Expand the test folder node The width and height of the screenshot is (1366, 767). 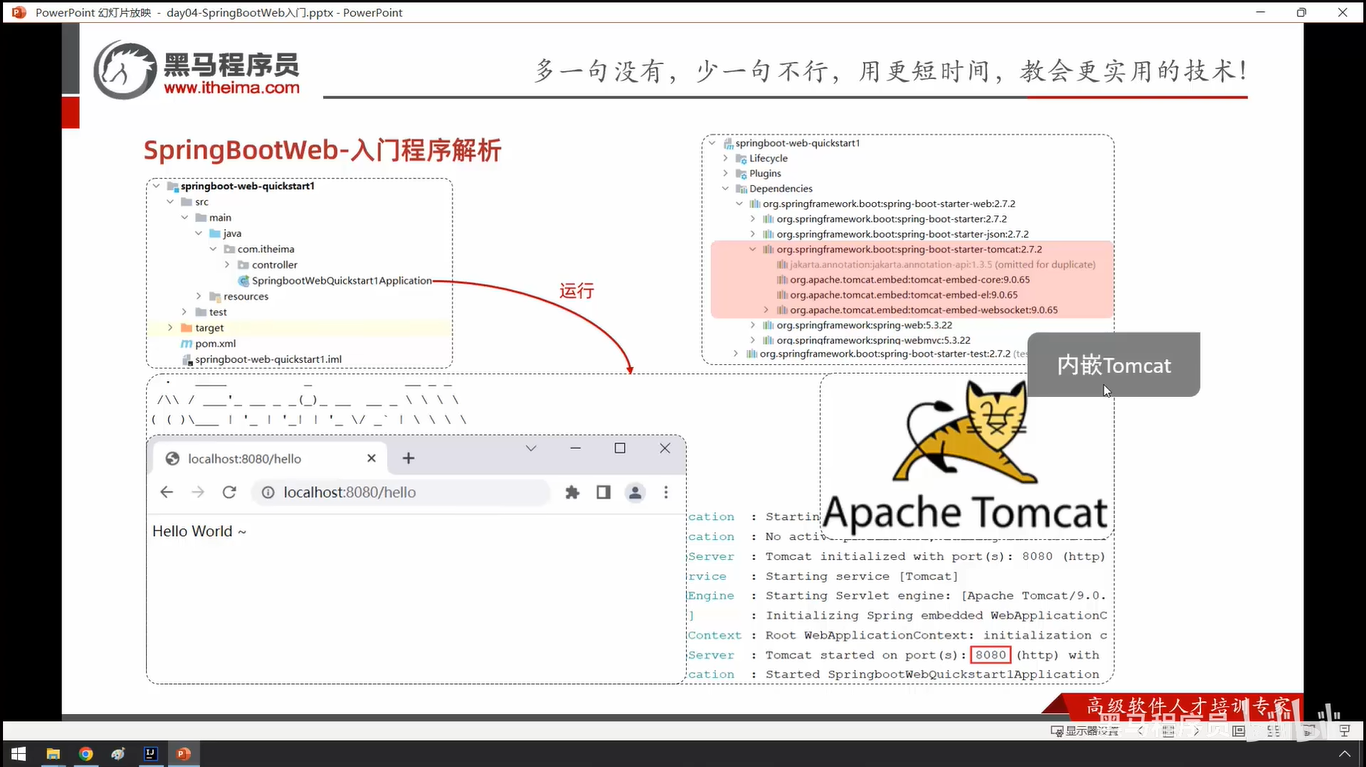point(185,312)
